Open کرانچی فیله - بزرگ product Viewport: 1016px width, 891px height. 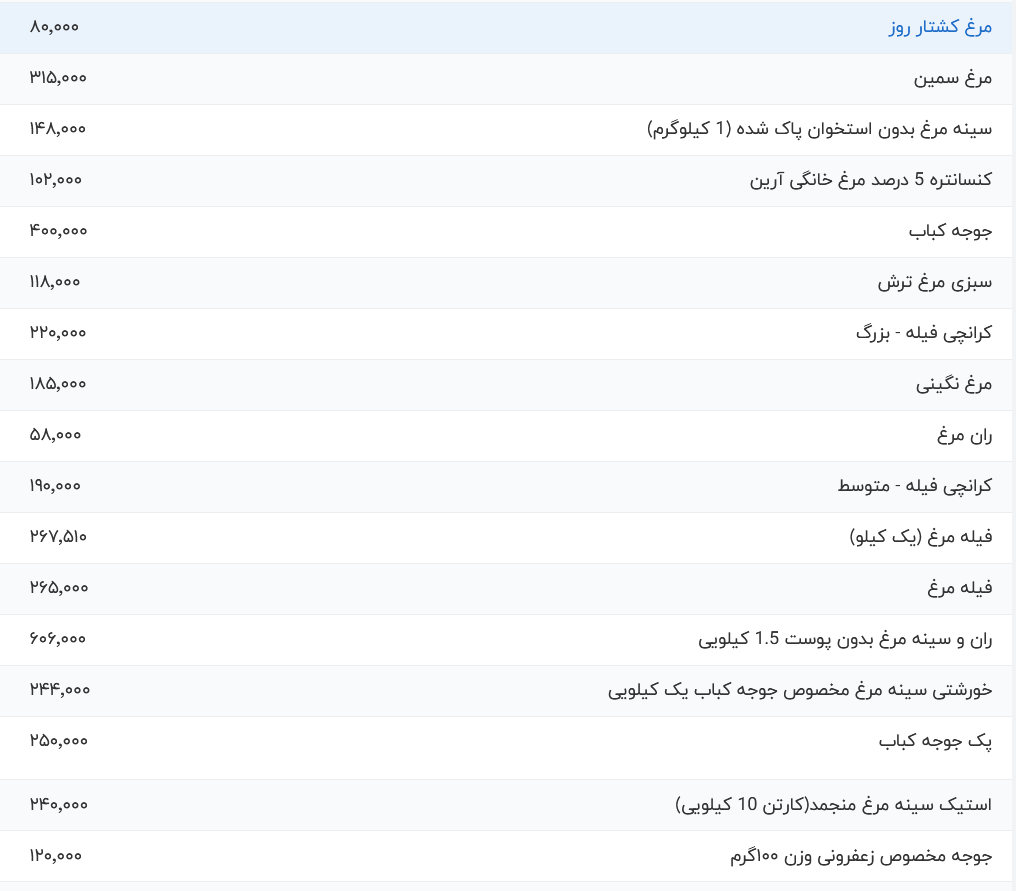tap(923, 333)
